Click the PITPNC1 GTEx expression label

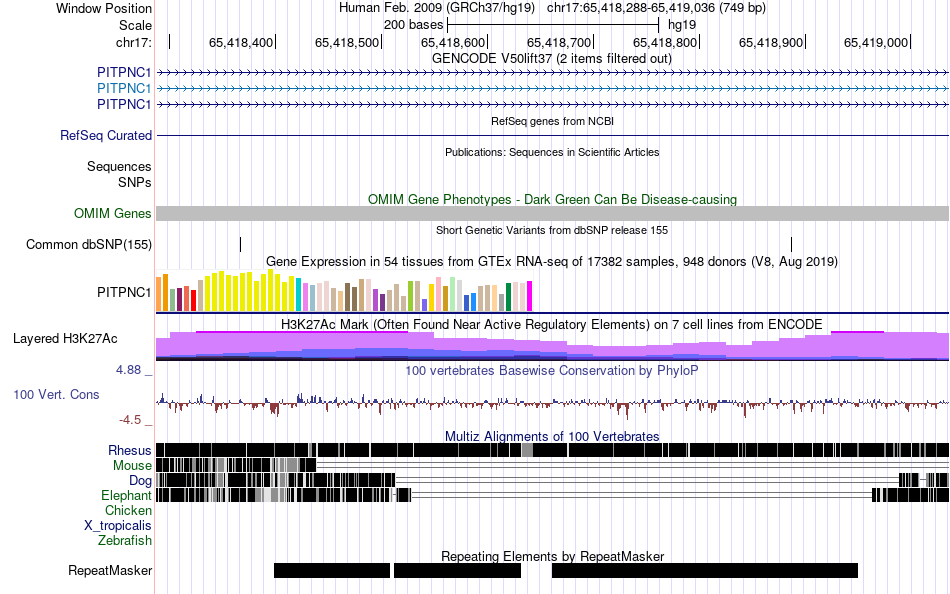[x=124, y=292]
